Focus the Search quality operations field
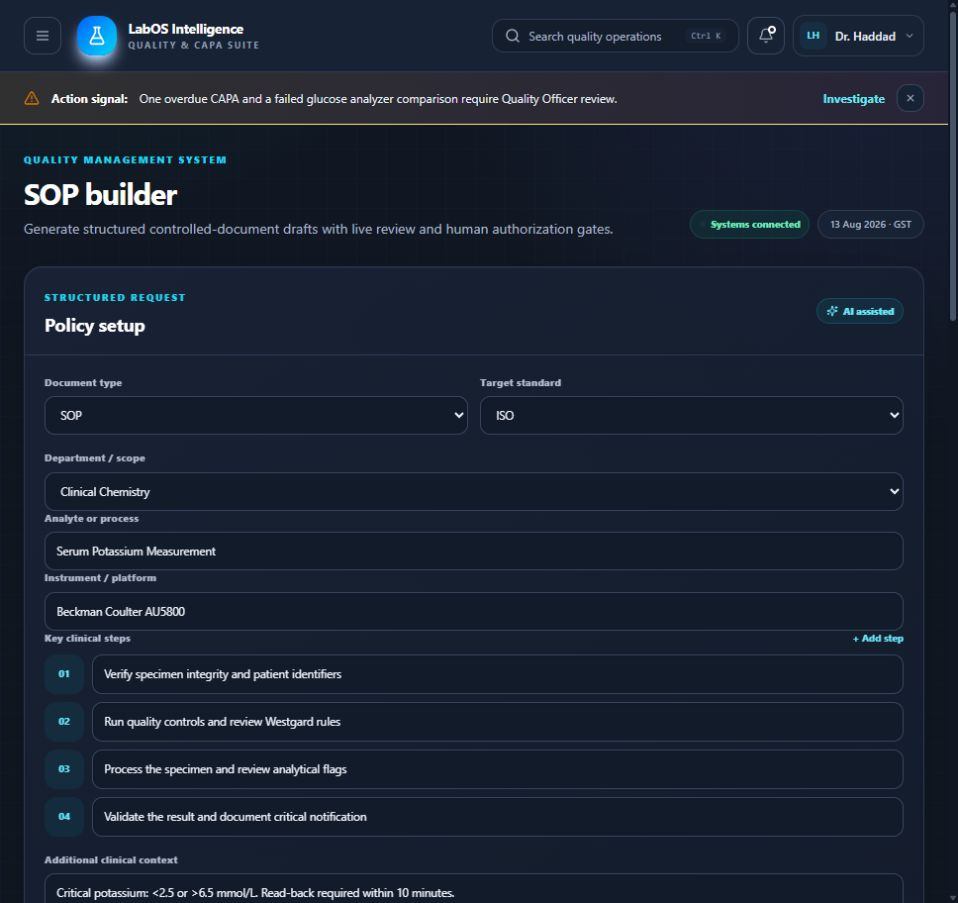 [615, 36]
